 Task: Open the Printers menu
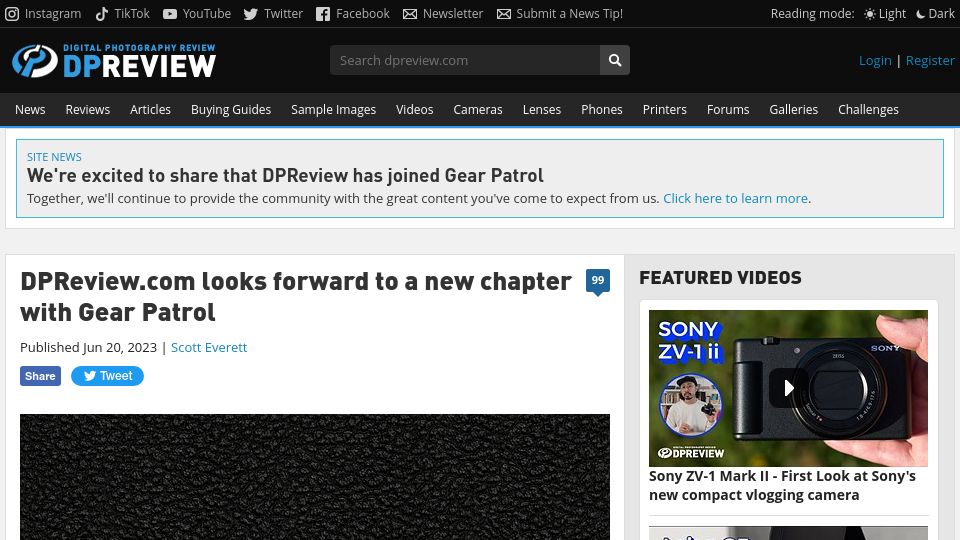664,110
